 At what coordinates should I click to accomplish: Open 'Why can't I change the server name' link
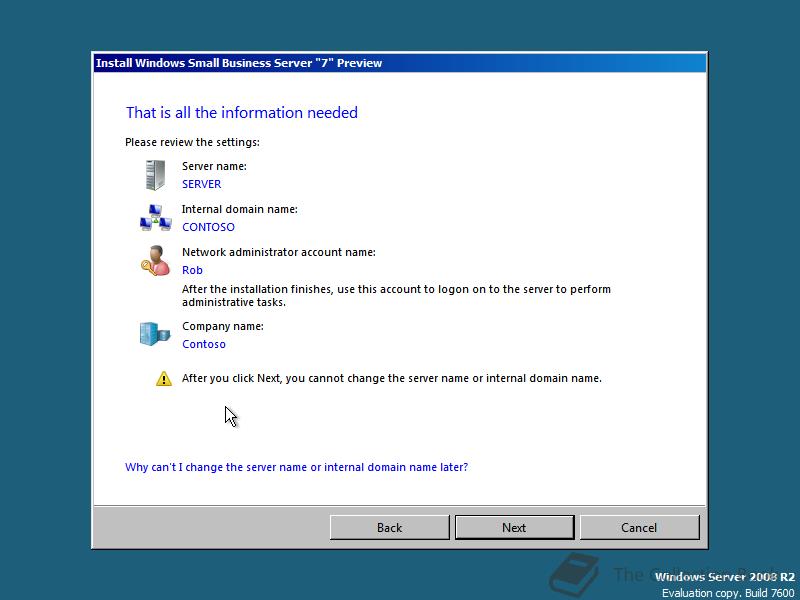[296, 467]
